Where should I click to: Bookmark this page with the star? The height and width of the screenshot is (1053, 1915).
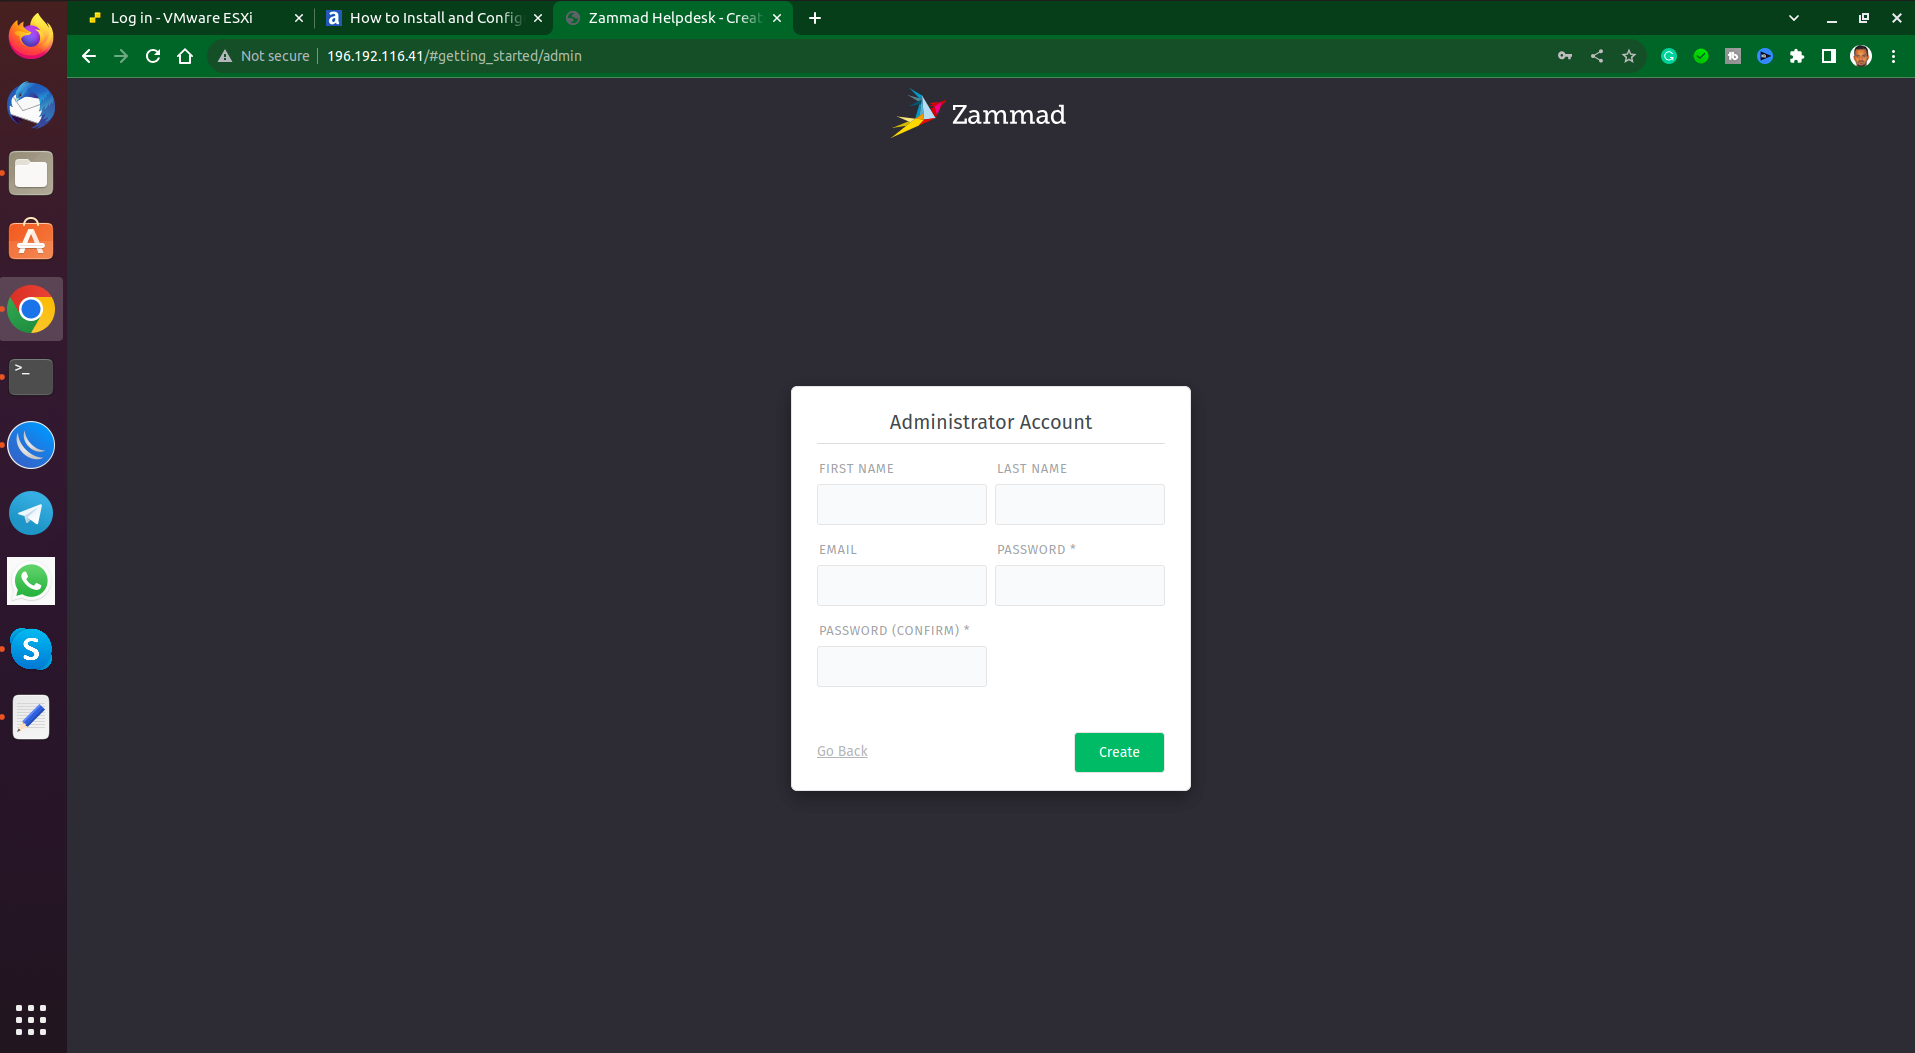coord(1629,56)
